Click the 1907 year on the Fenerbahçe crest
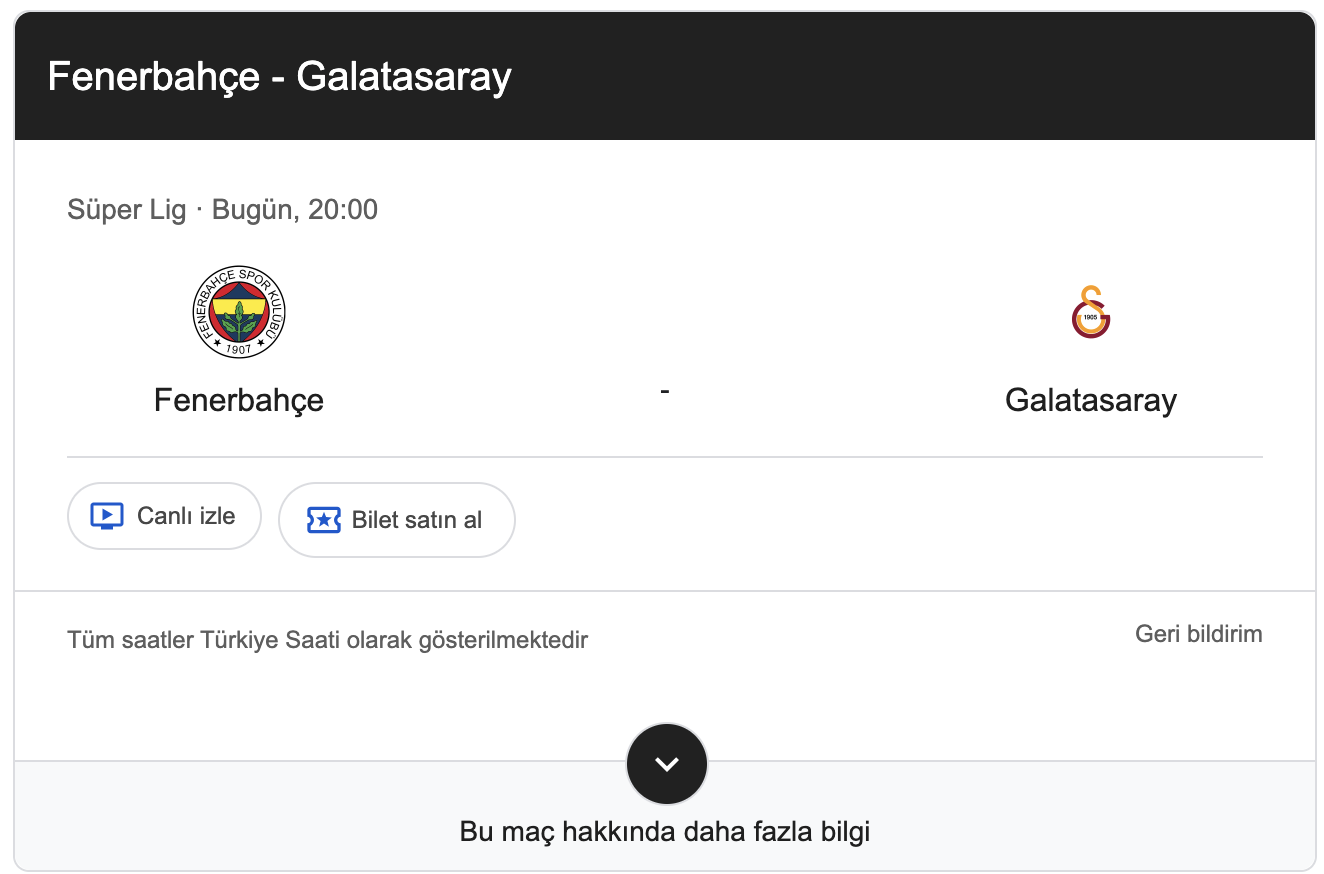The image size is (1324, 874). [239, 348]
